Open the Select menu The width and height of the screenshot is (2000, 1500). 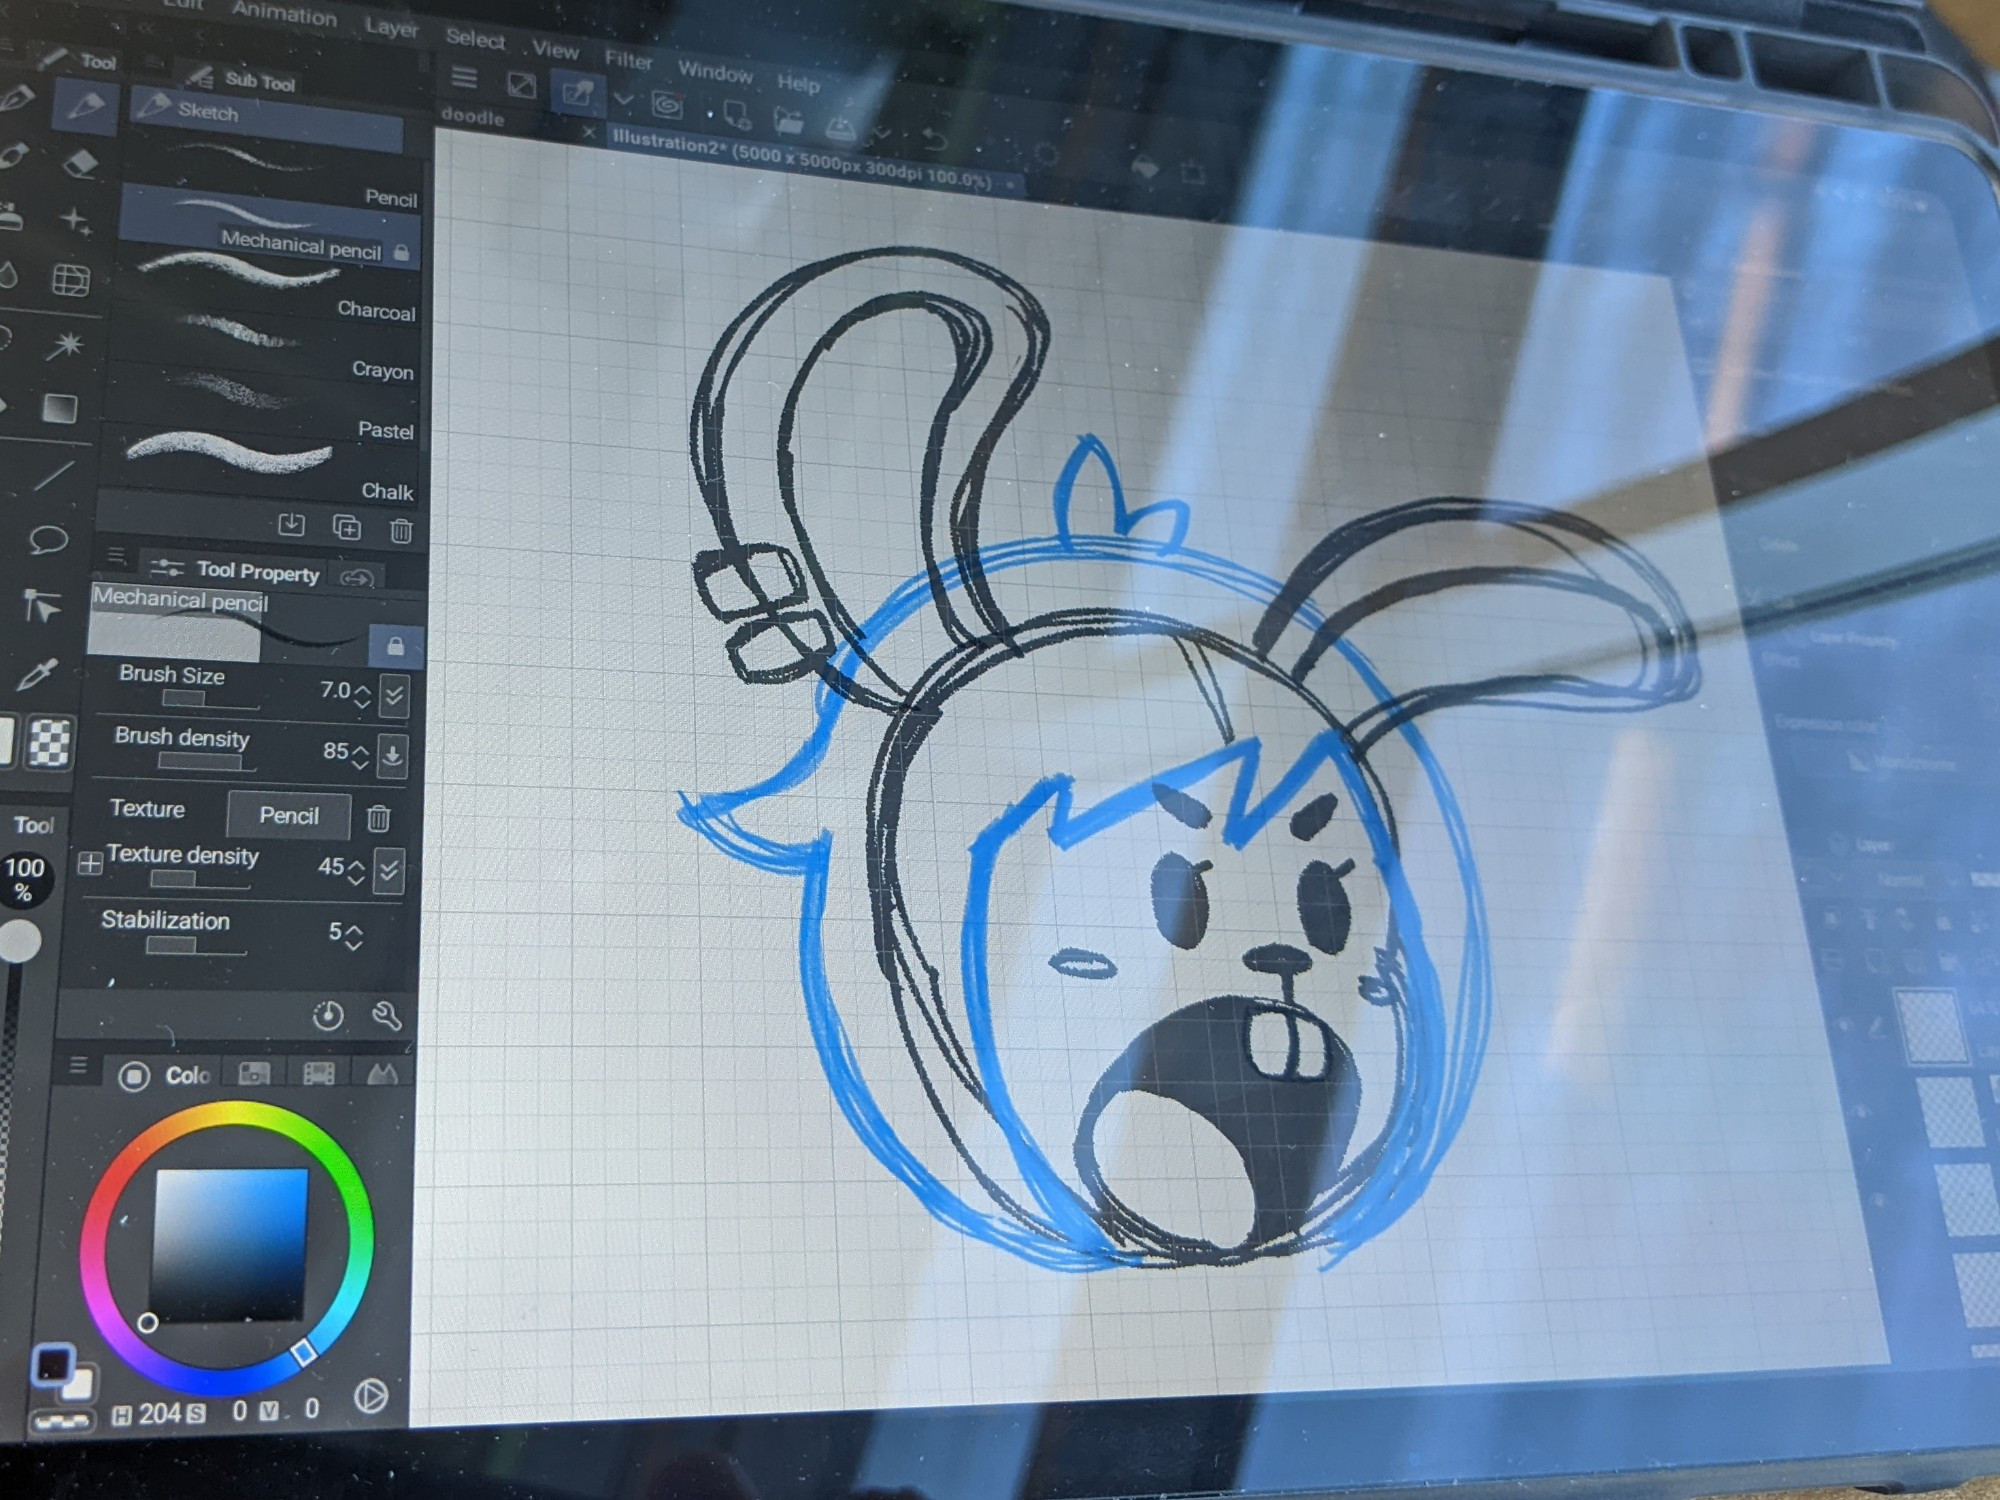[x=475, y=39]
